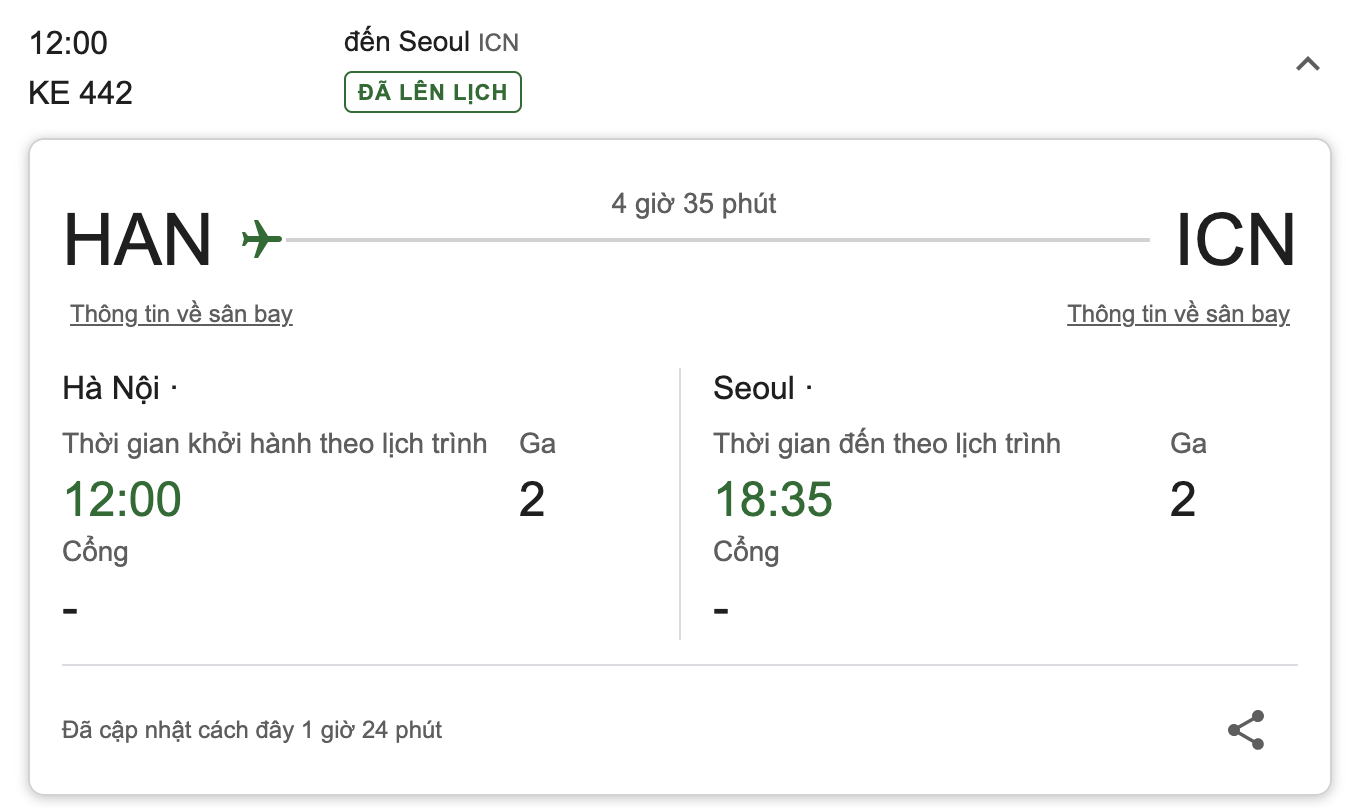Click the KE 442 flight number
Viewport: 1346px width, 808px height.
pos(80,93)
